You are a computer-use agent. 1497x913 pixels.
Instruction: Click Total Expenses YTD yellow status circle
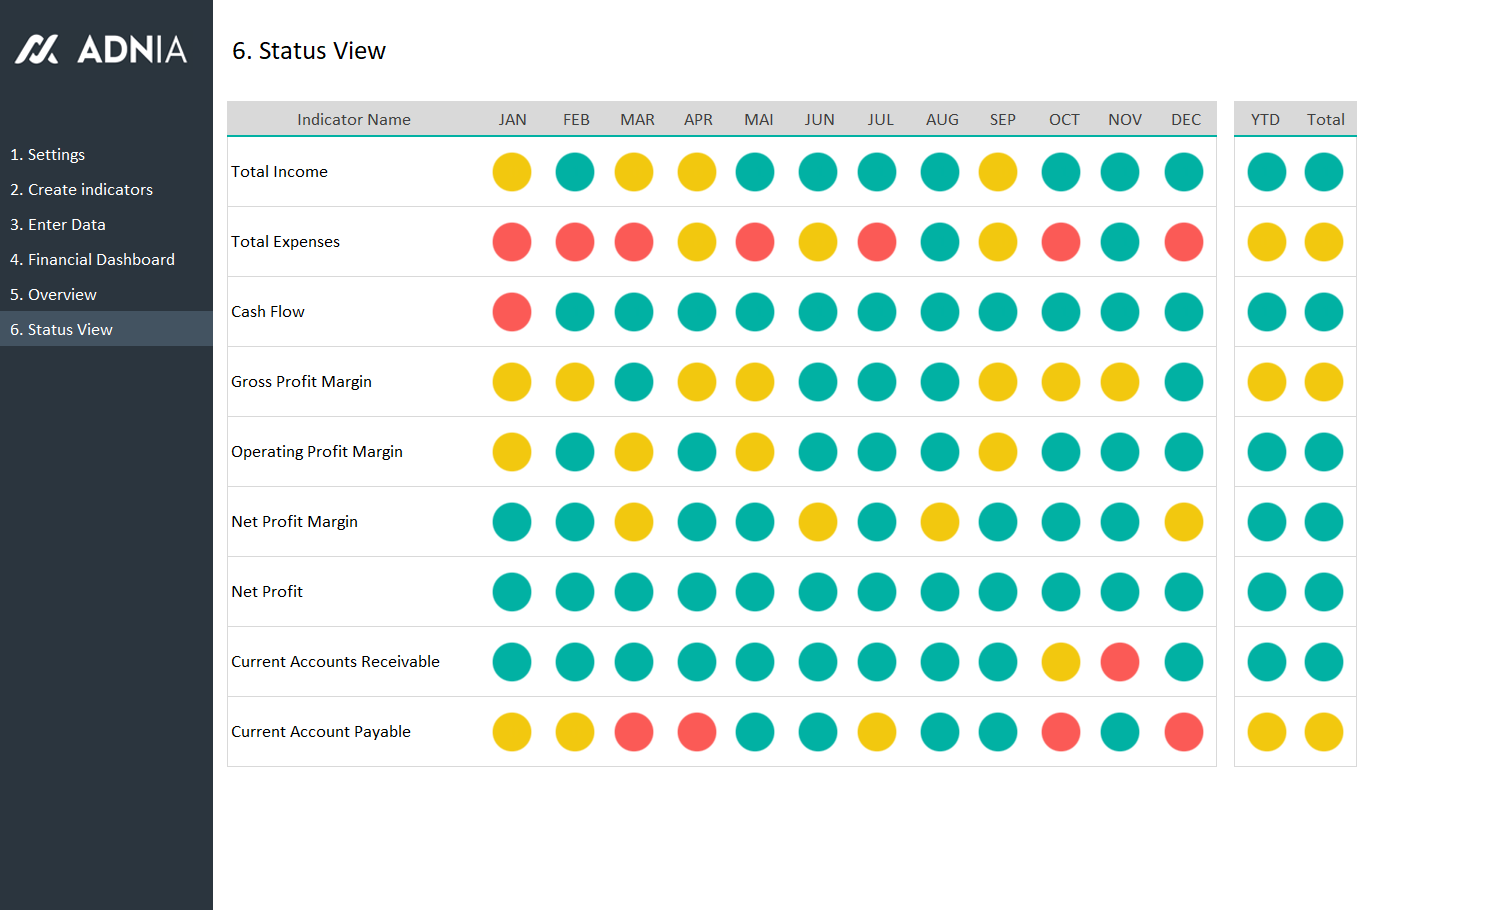pos(1267,242)
